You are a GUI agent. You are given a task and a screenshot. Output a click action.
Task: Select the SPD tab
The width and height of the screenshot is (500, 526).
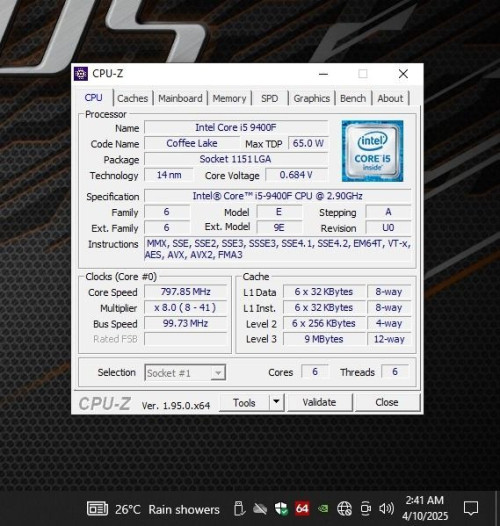click(x=269, y=98)
